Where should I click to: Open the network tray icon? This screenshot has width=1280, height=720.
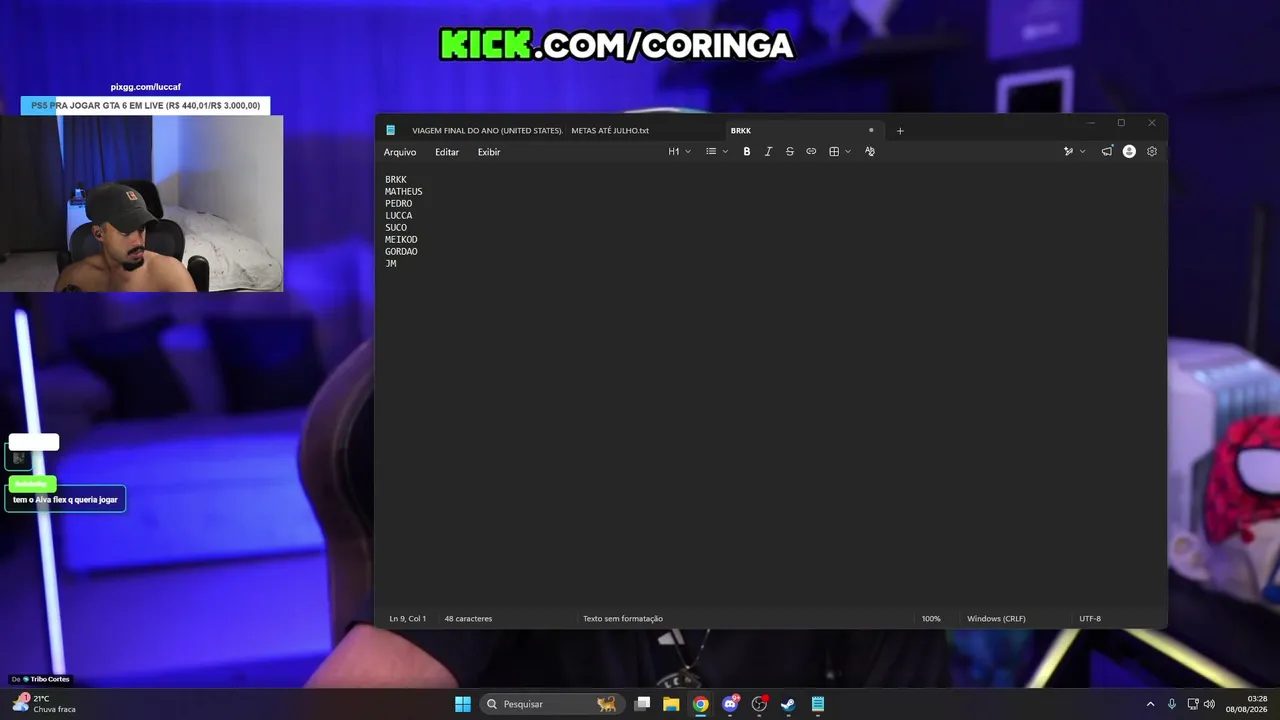tap(1193, 704)
